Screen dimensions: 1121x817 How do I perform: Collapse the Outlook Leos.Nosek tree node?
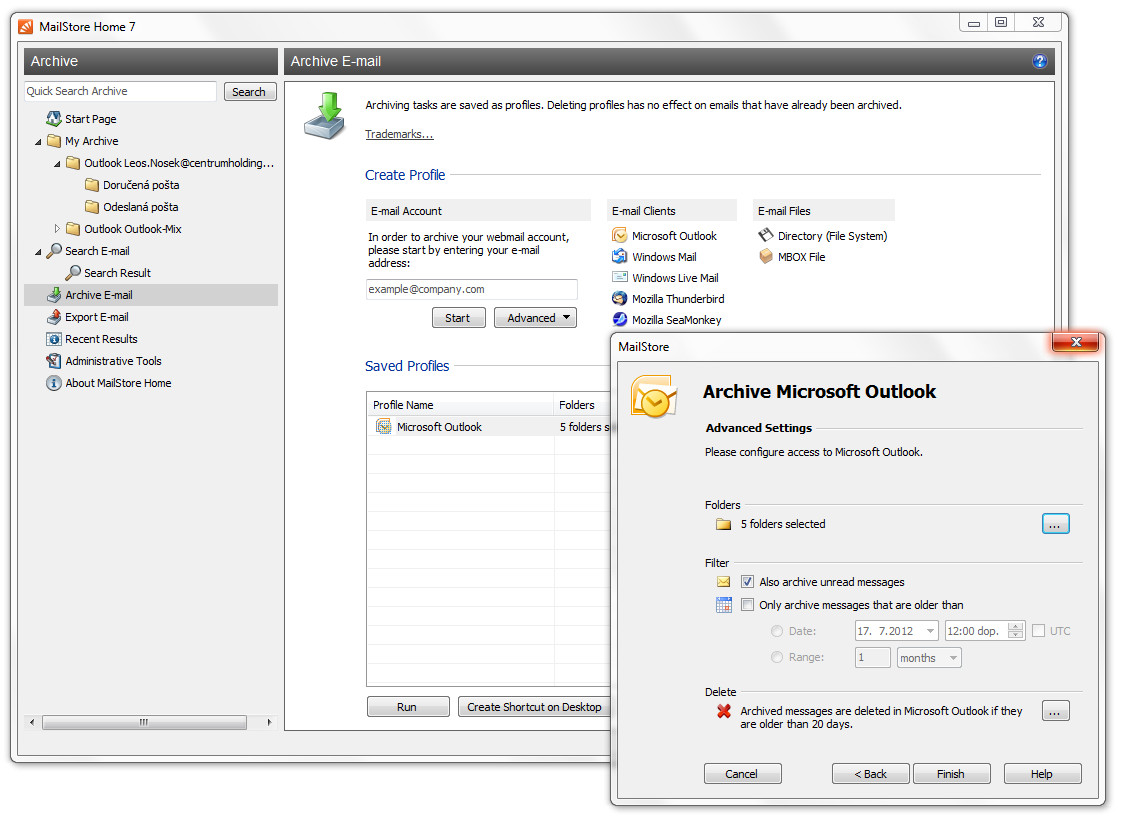[x=57, y=164]
